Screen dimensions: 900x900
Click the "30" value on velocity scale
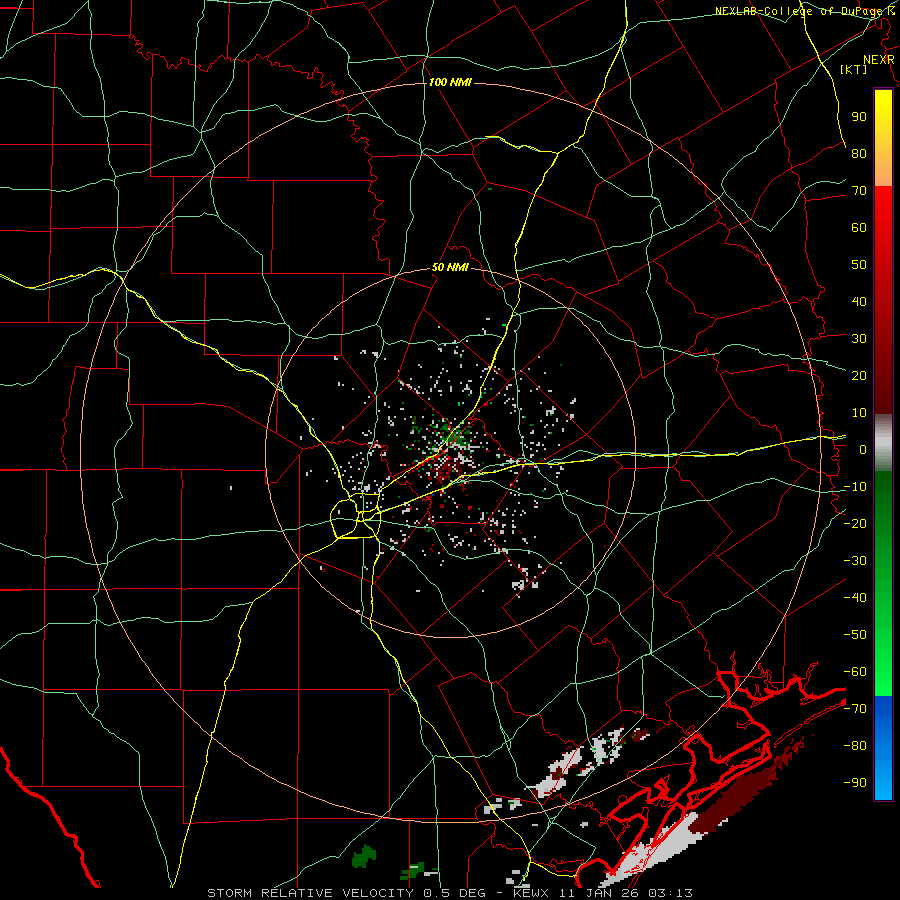click(x=859, y=339)
